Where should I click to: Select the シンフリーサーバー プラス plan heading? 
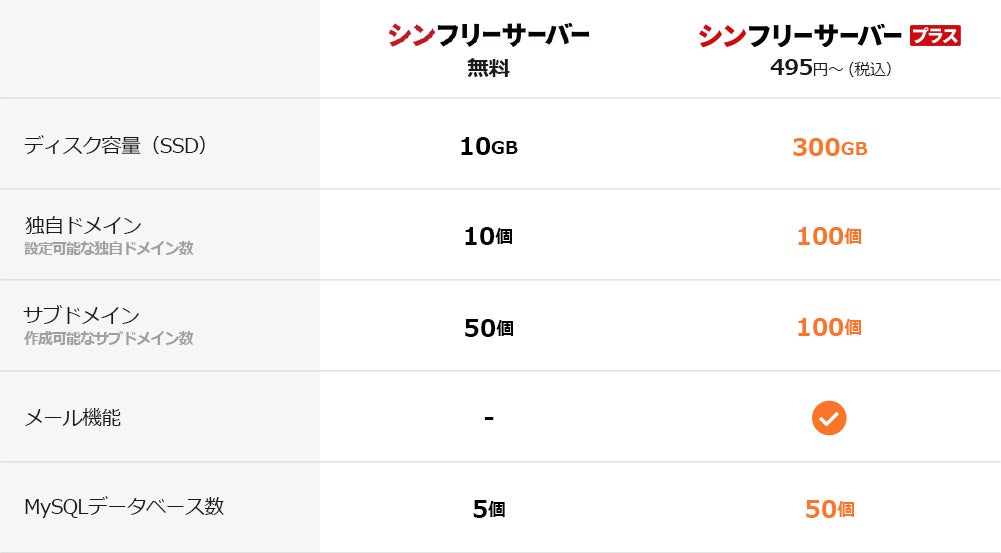click(x=829, y=35)
